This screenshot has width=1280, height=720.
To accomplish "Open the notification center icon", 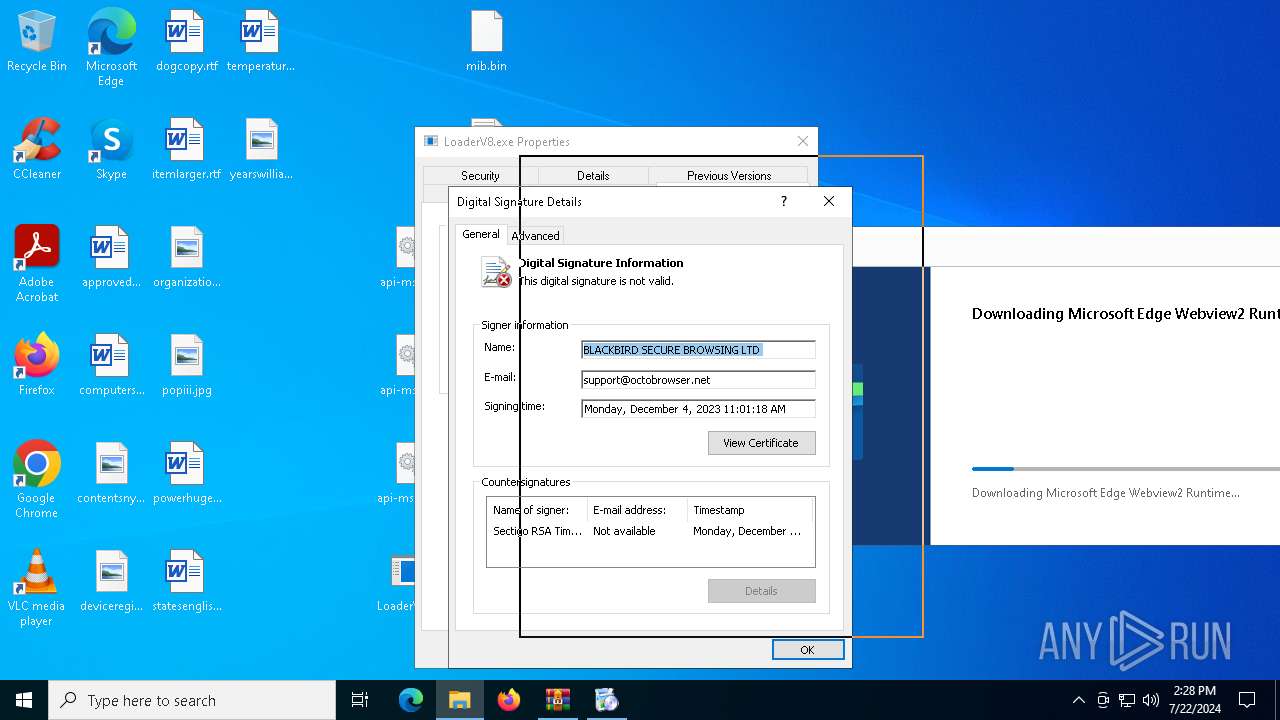I will [1247, 700].
